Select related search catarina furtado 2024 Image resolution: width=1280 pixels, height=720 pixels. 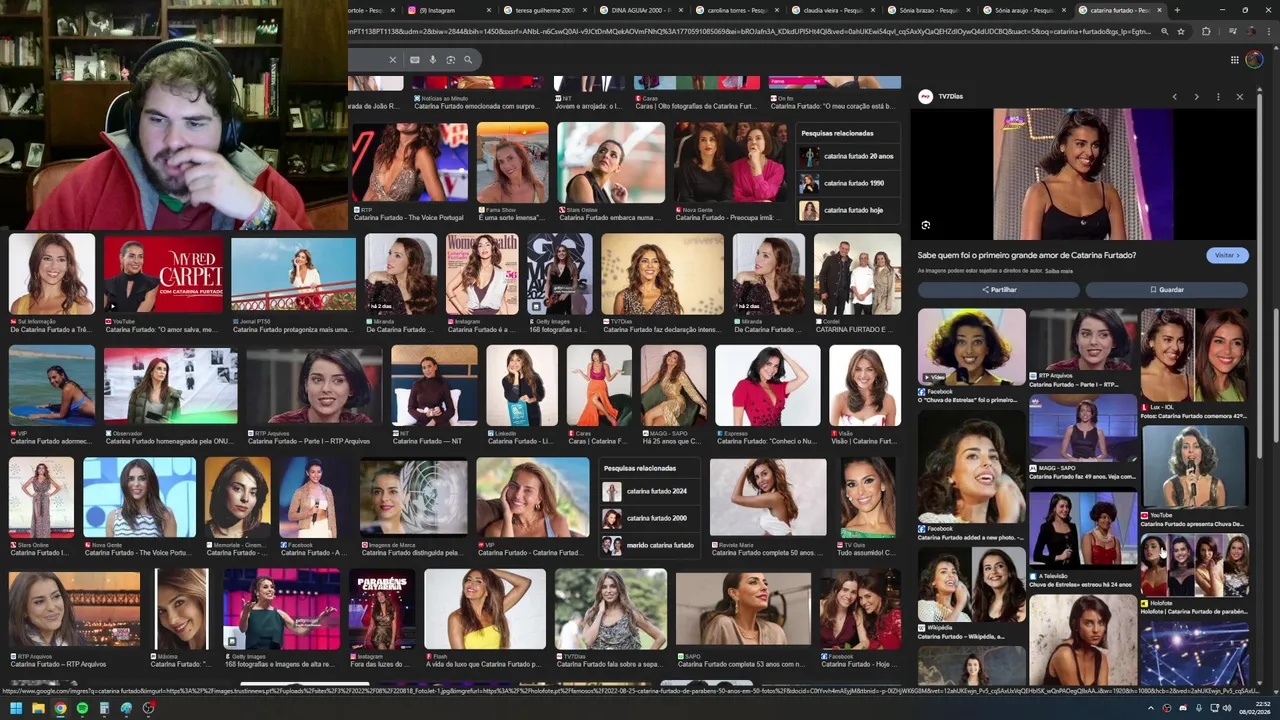tap(651, 492)
